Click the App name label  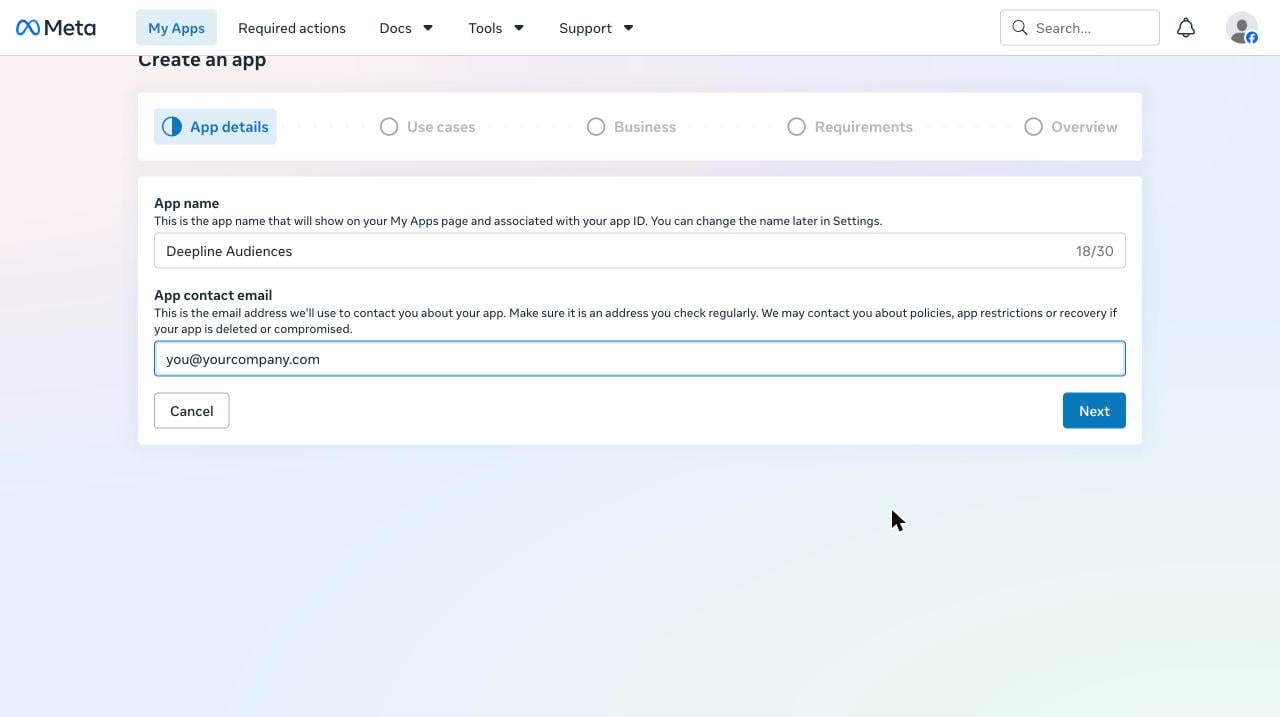(186, 203)
